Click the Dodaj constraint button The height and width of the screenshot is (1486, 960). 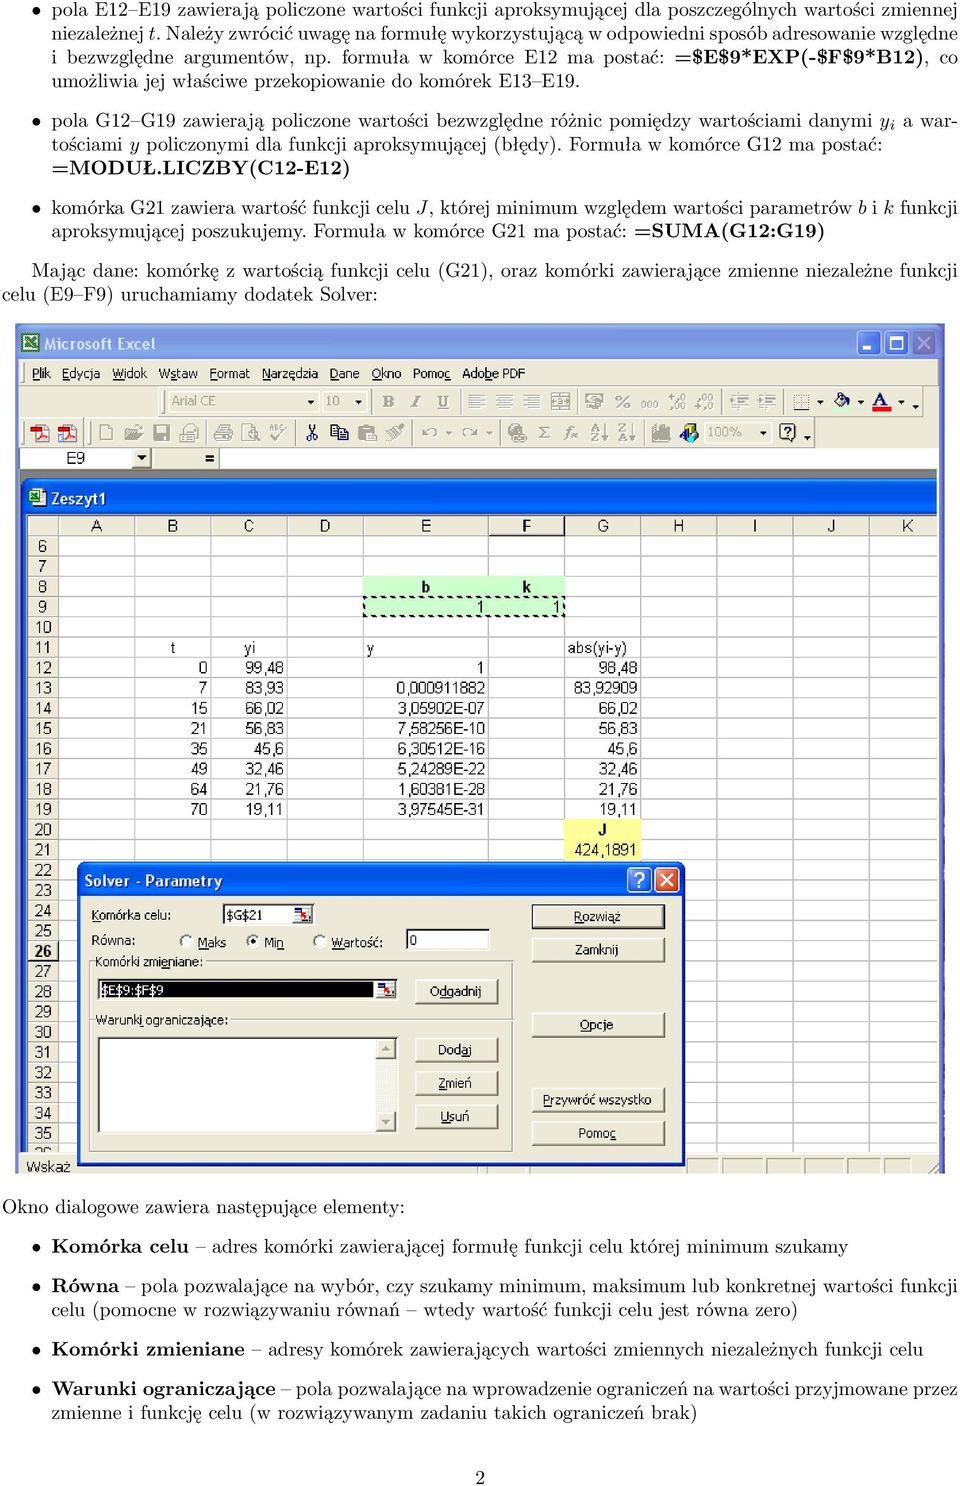click(456, 1049)
